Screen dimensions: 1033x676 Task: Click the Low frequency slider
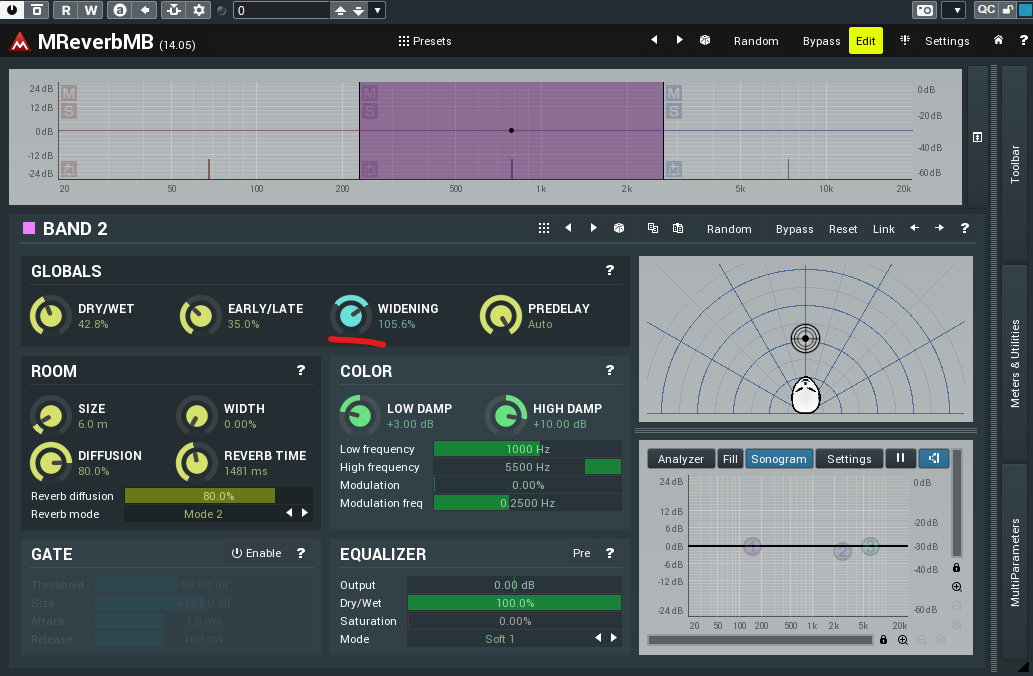[527, 449]
